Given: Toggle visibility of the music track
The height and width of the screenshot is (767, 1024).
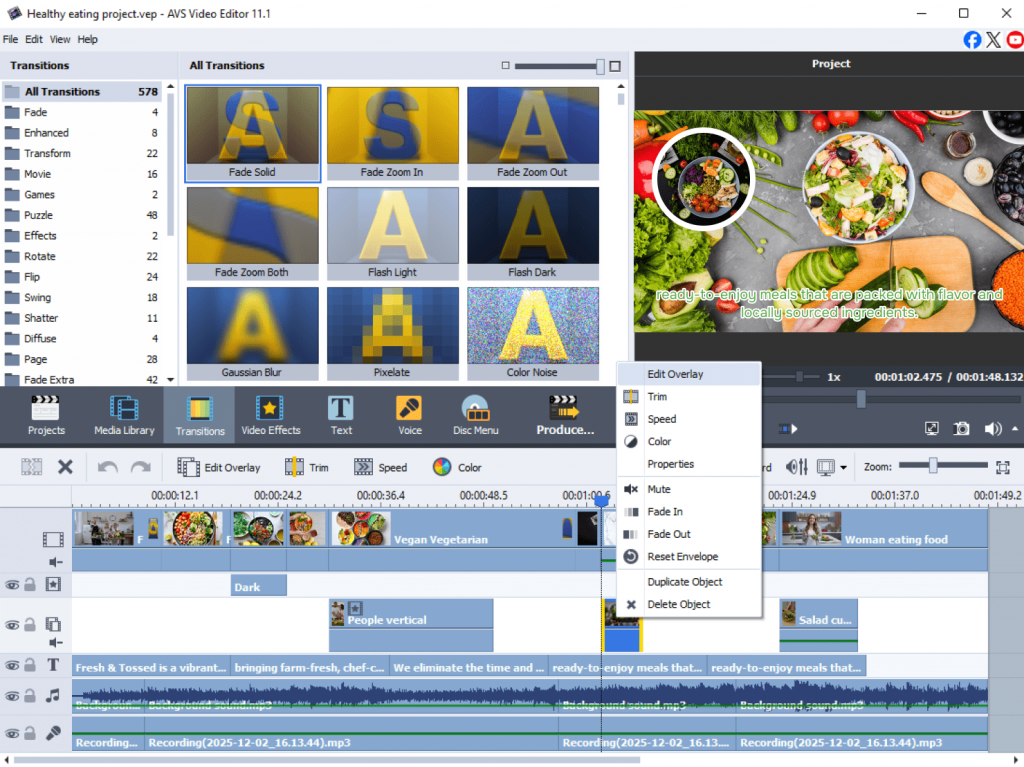Looking at the screenshot, I should 12,695.
